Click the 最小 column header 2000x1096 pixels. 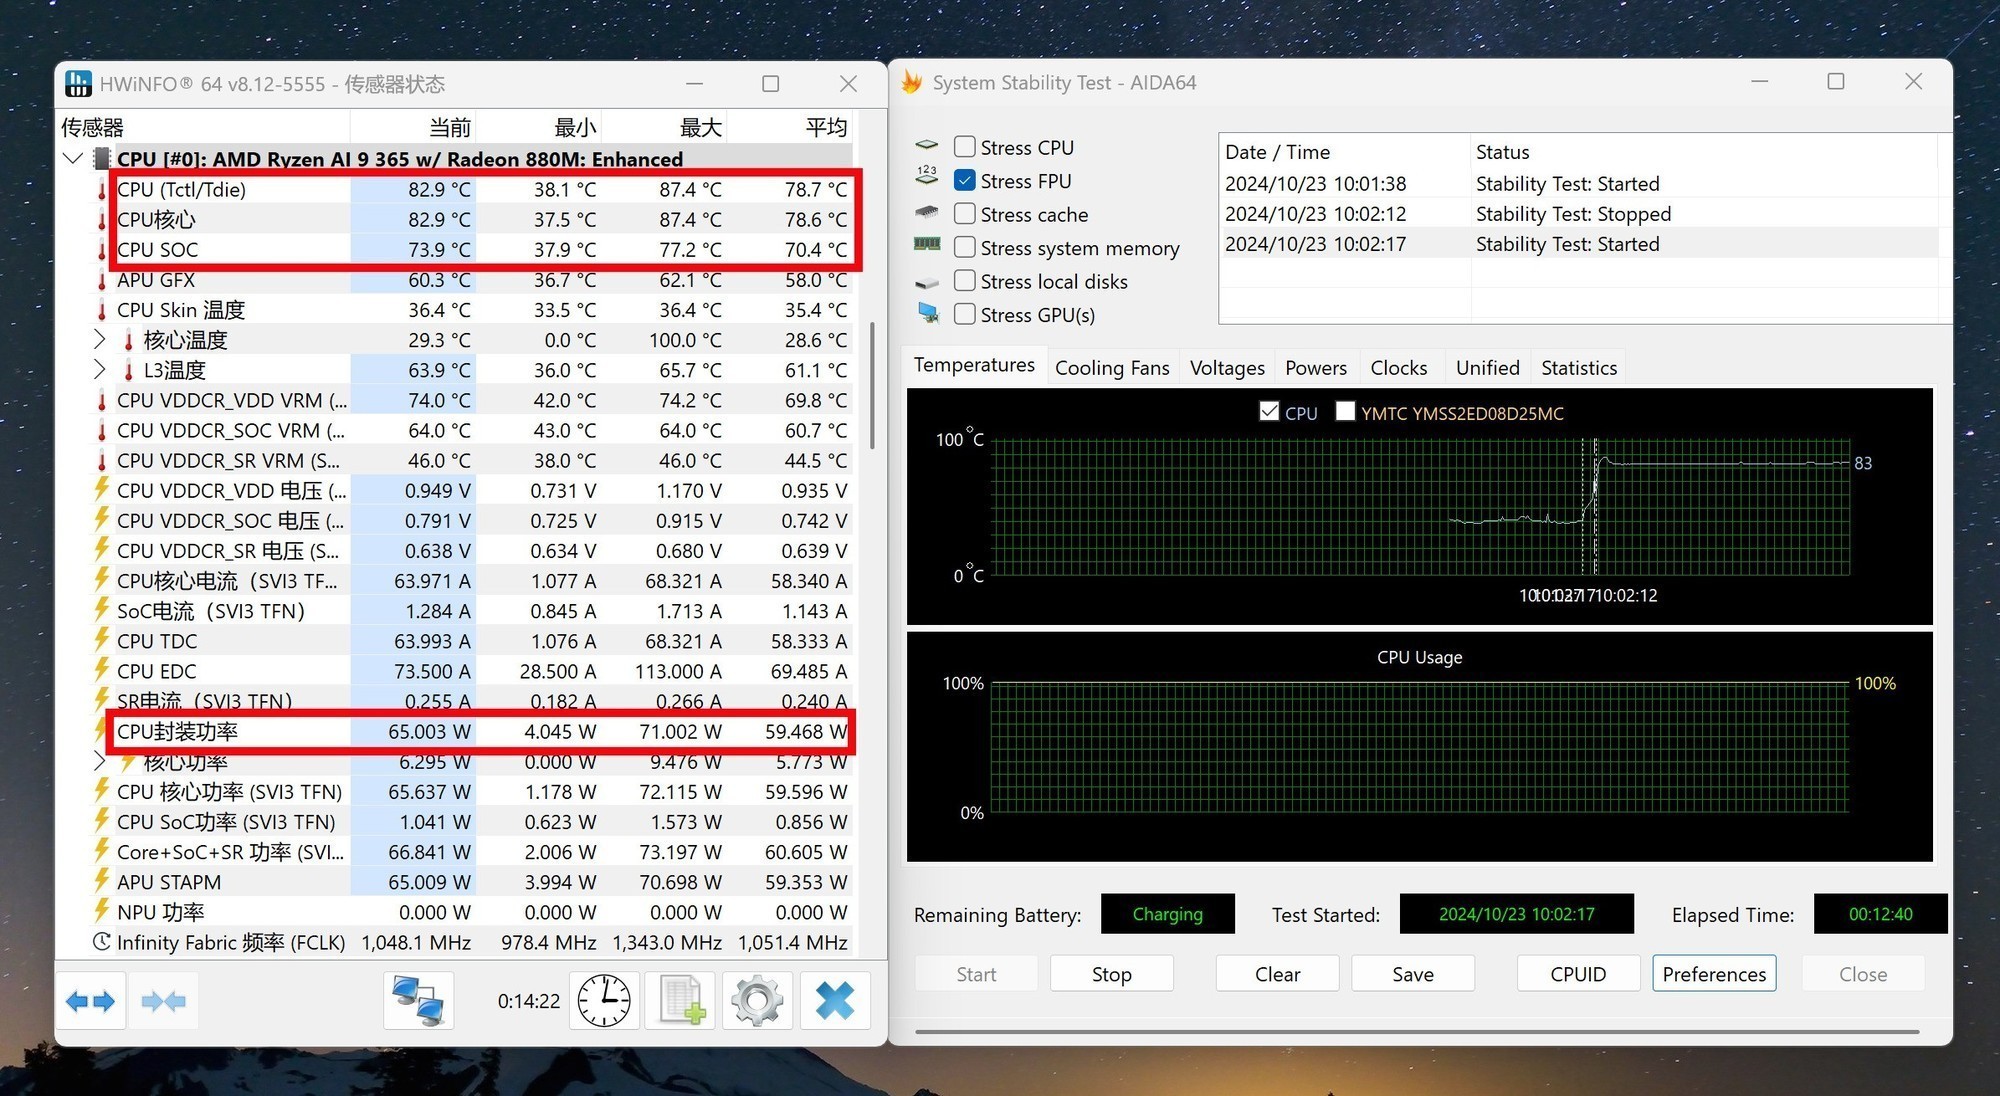pos(538,127)
